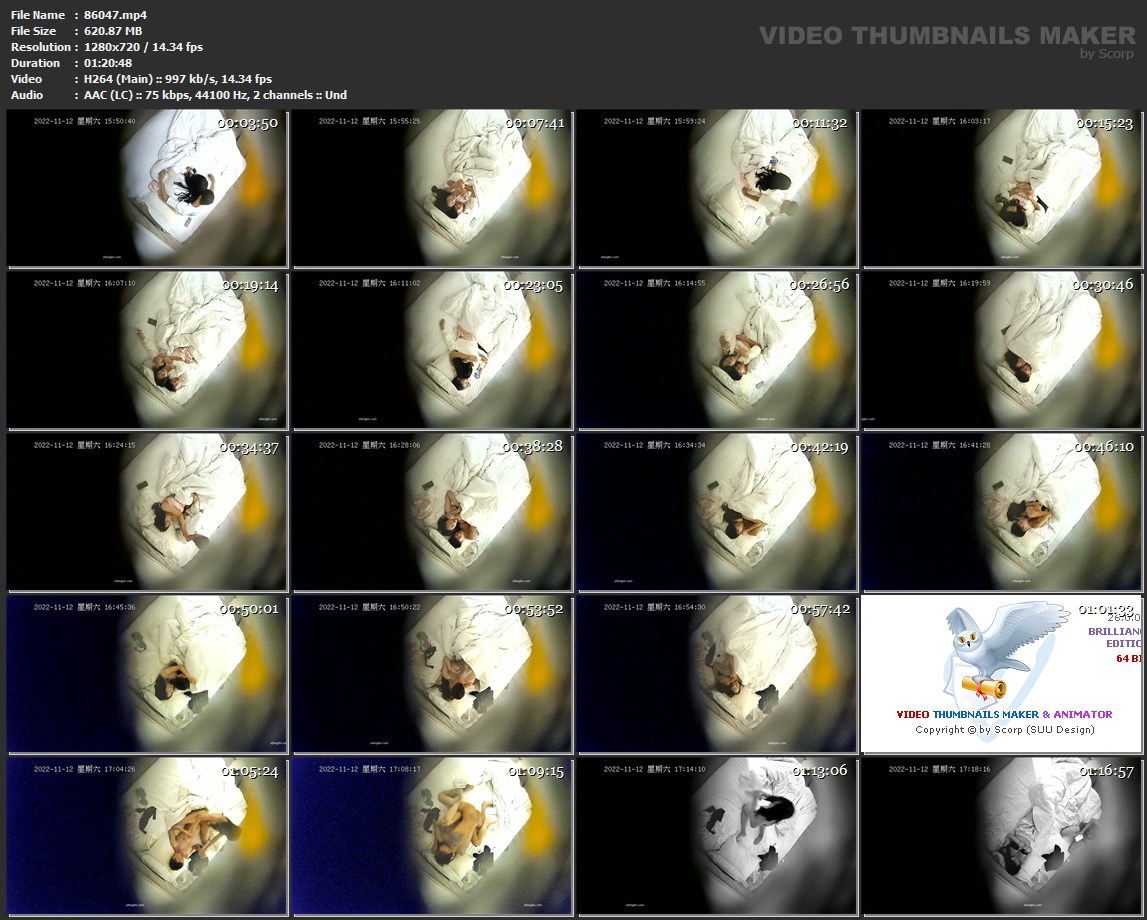Open the frame marked 00:11:32
Screen dimensions: 1147x920
717,189
